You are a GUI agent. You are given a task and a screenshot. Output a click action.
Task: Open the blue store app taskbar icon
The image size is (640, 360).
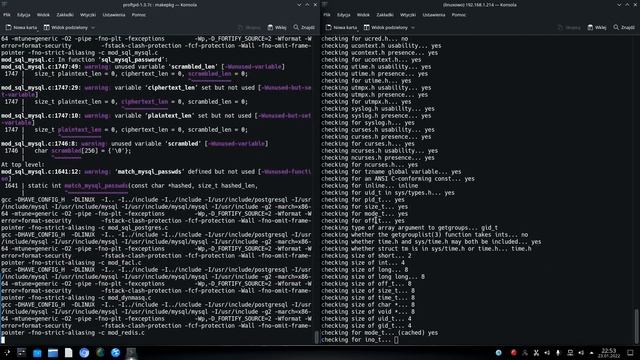[37, 353]
